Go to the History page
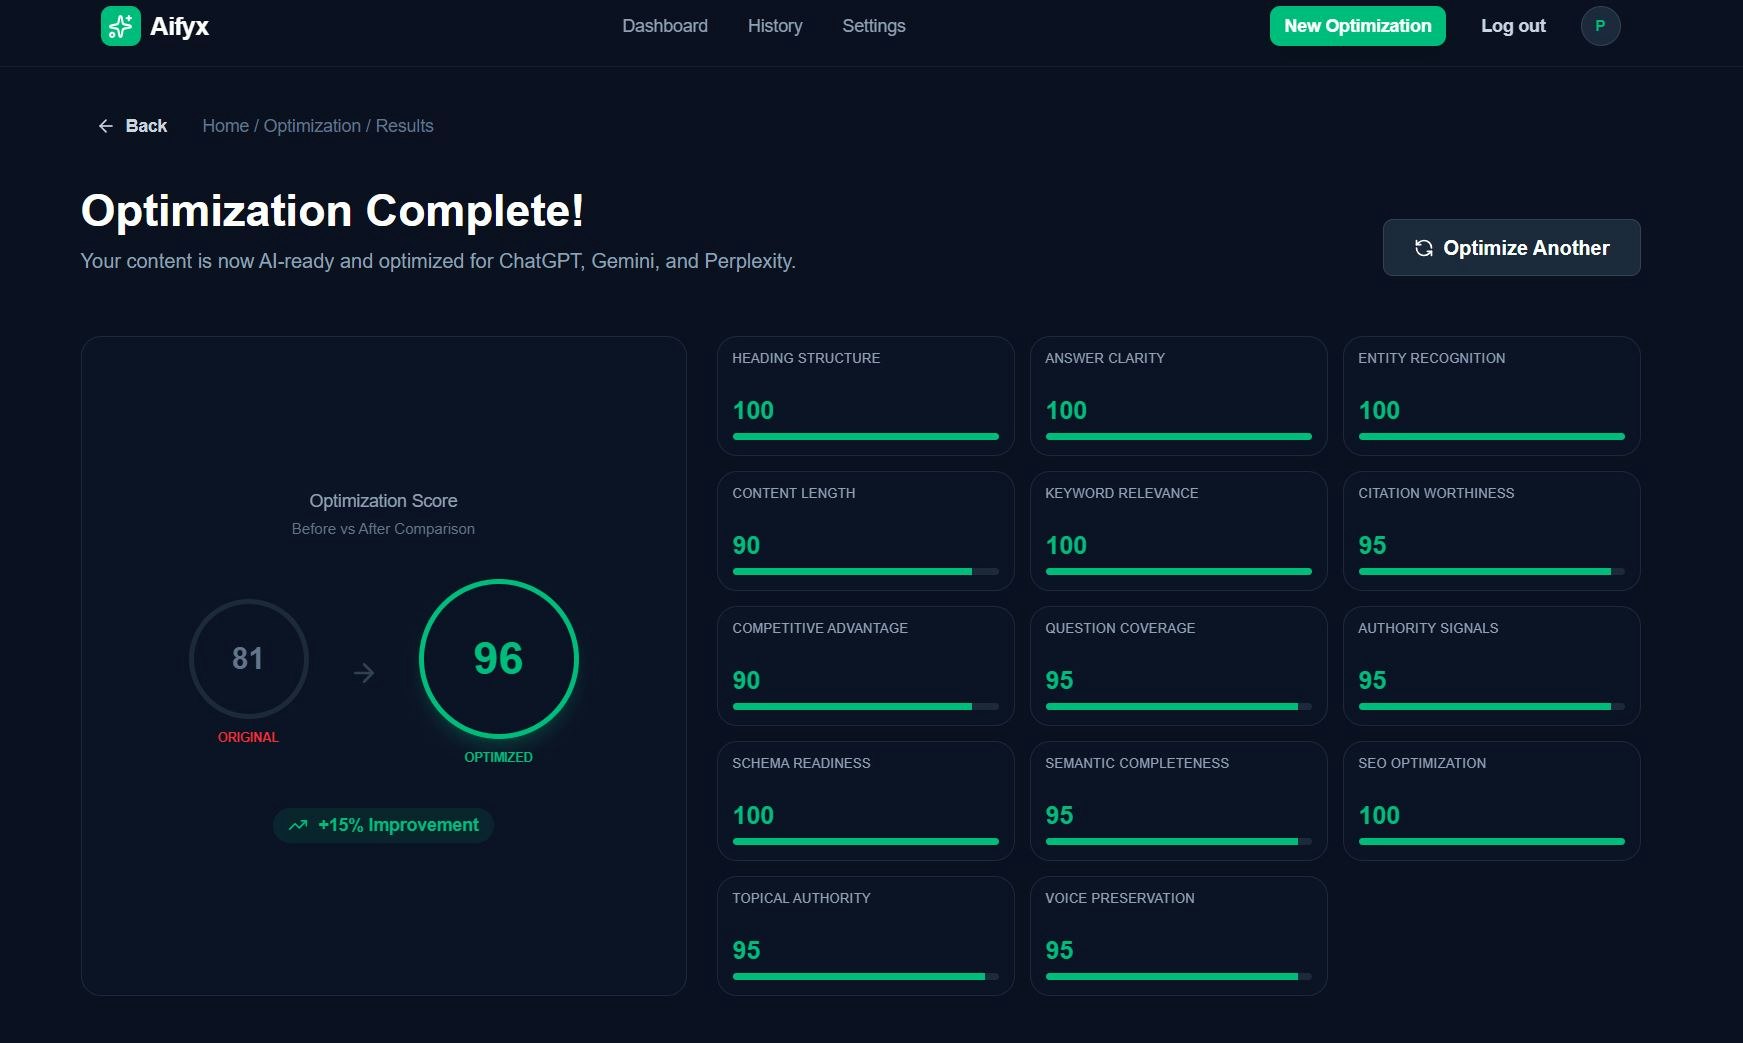 [x=775, y=26]
